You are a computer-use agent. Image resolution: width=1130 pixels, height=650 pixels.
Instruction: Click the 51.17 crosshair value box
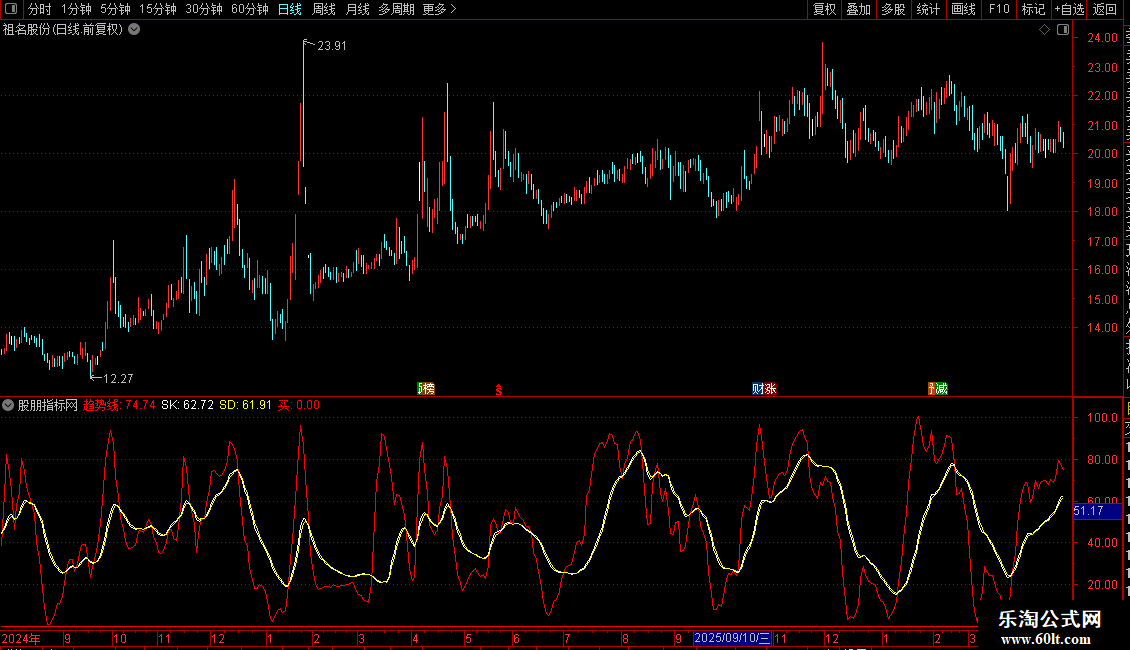click(x=1098, y=511)
